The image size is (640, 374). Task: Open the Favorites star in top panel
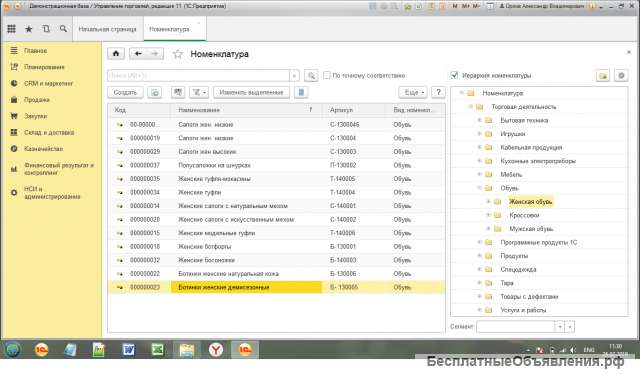(x=29, y=29)
